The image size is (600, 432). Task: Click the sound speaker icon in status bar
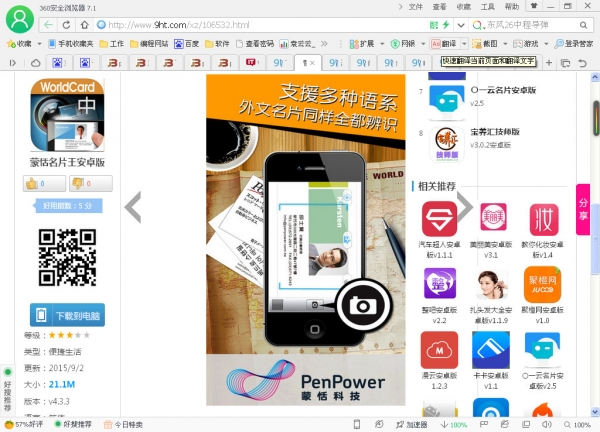546,425
